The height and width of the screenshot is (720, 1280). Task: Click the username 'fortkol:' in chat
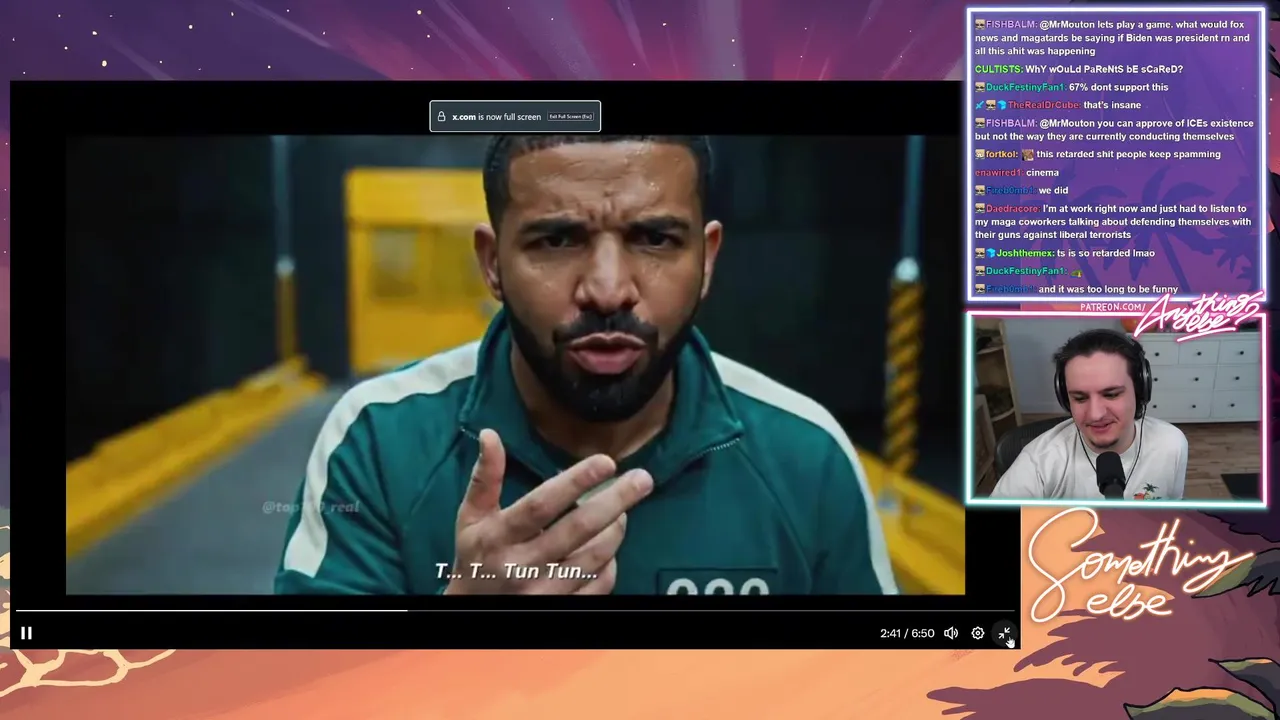pyautogui.click(x=1001, y=154)
